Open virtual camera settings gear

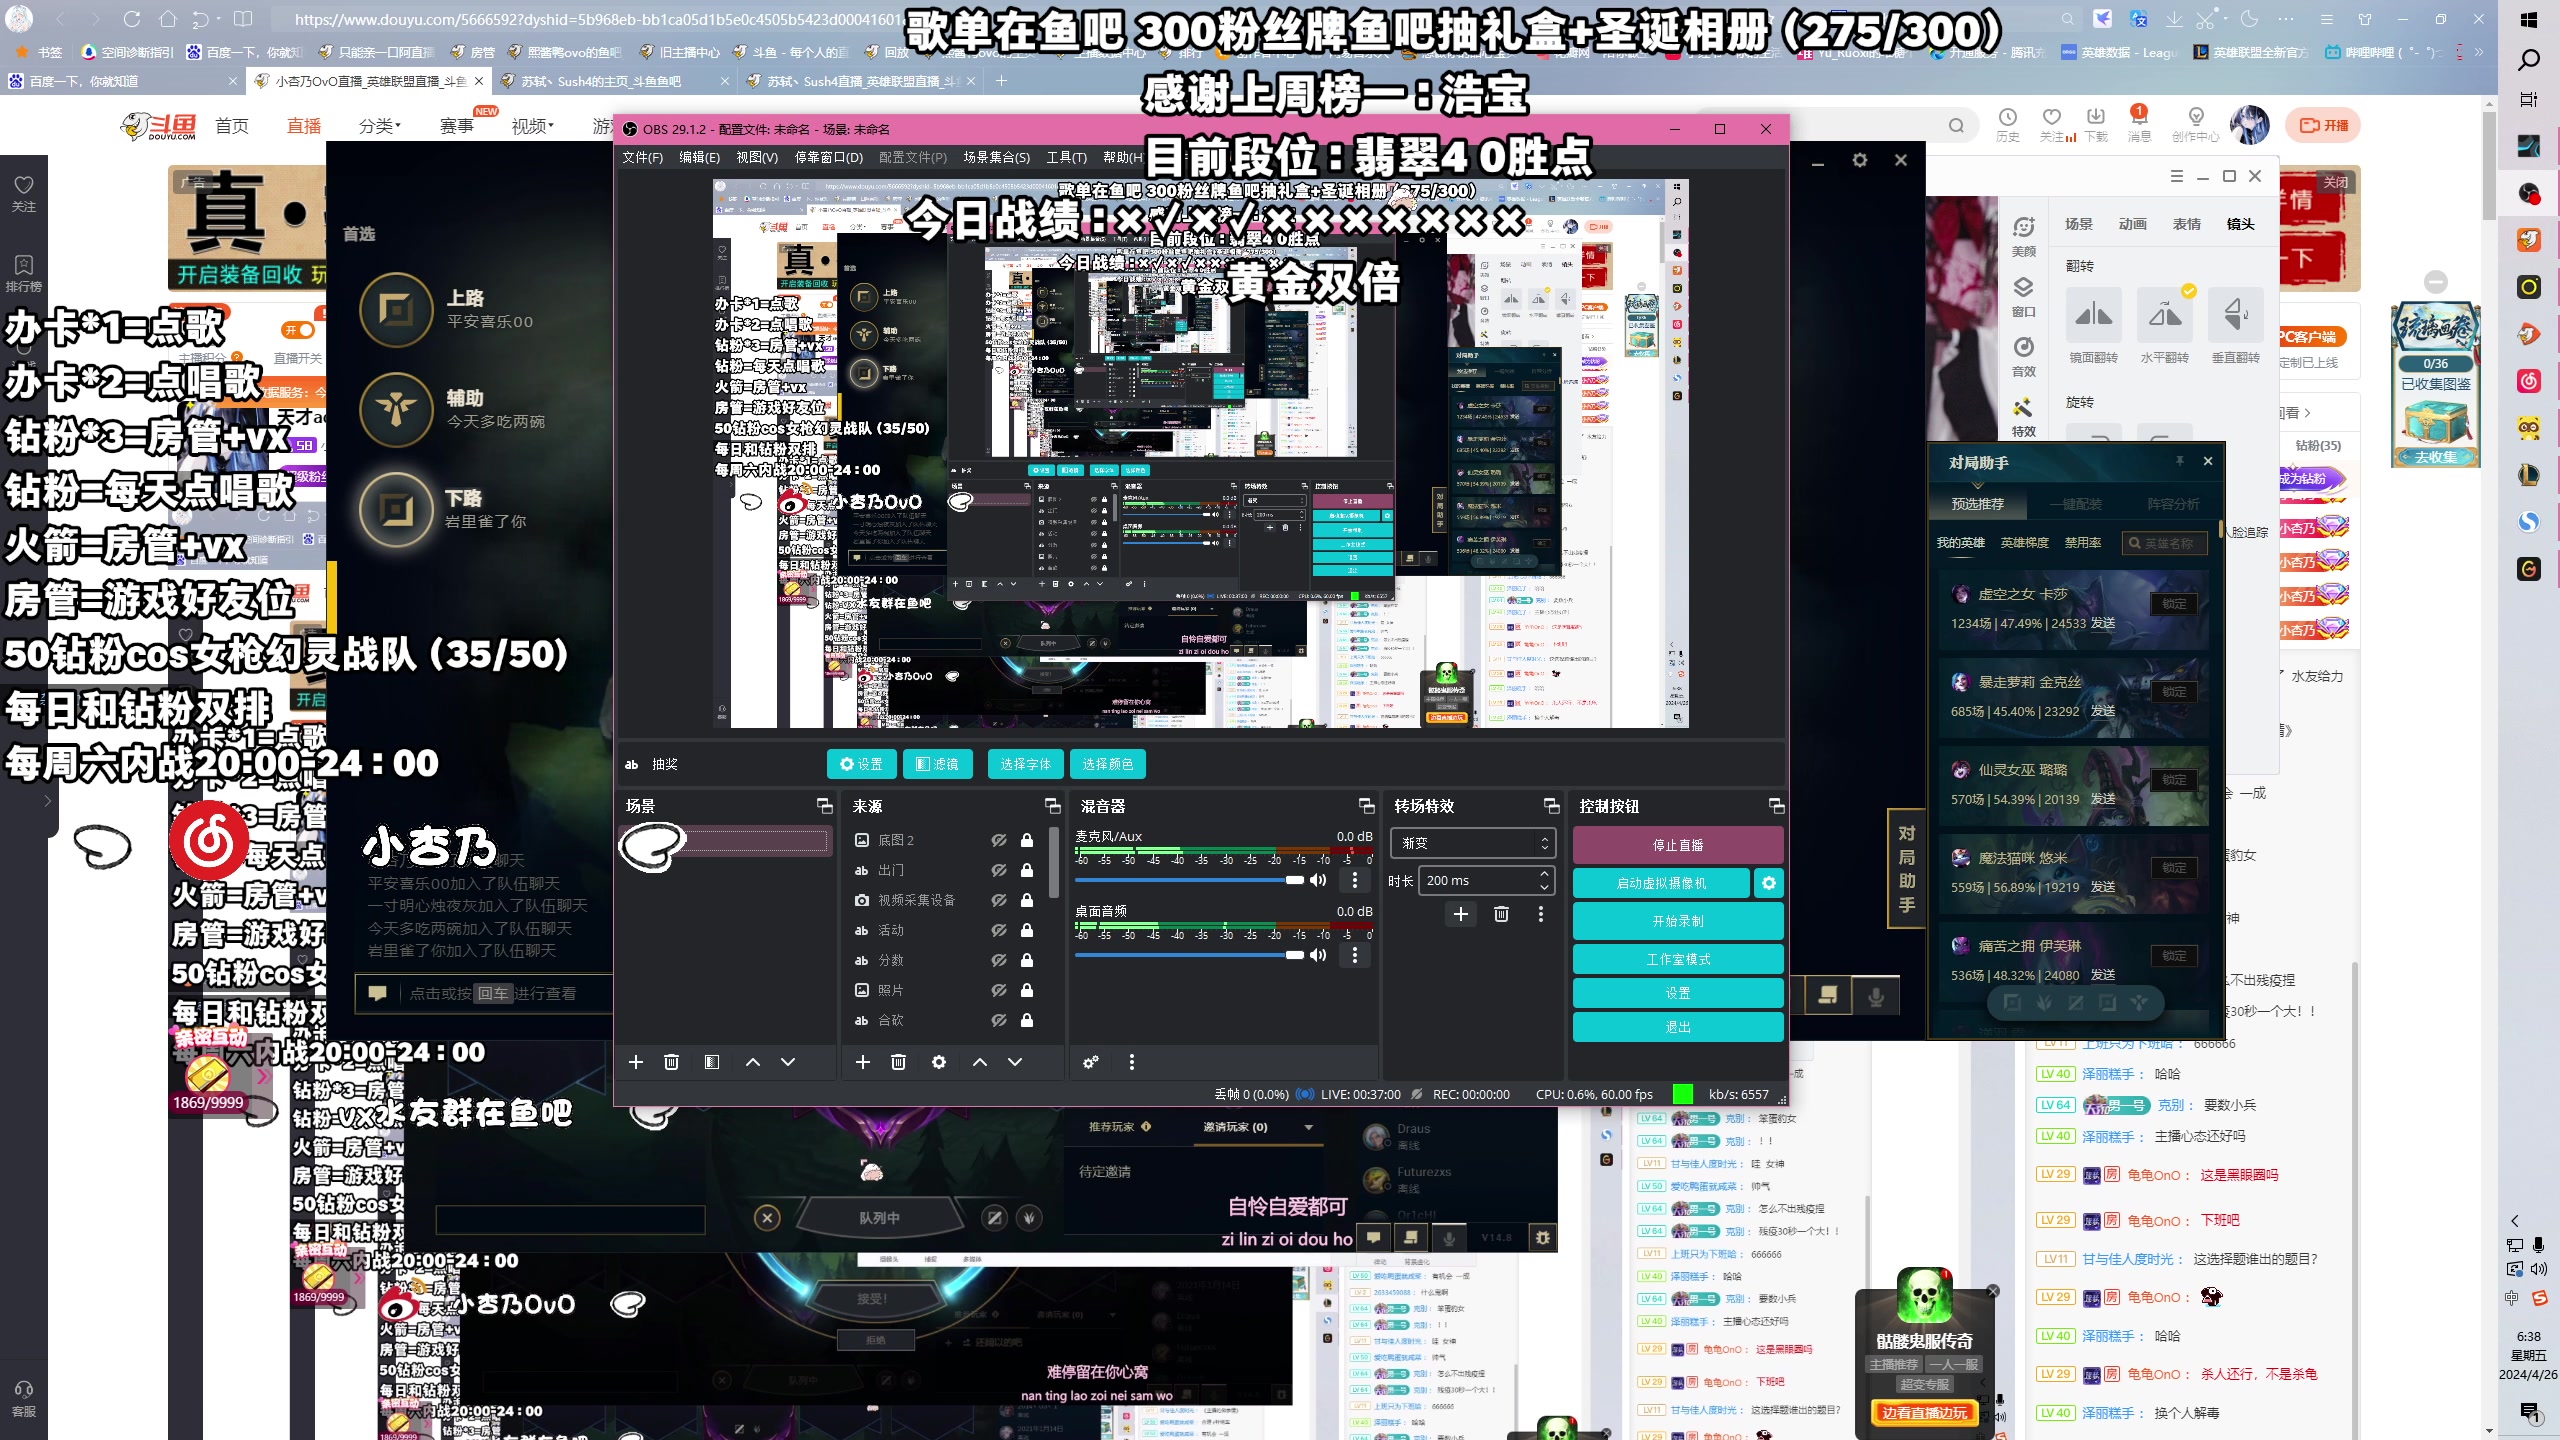pyautogui.click(x=1769, y=883)
